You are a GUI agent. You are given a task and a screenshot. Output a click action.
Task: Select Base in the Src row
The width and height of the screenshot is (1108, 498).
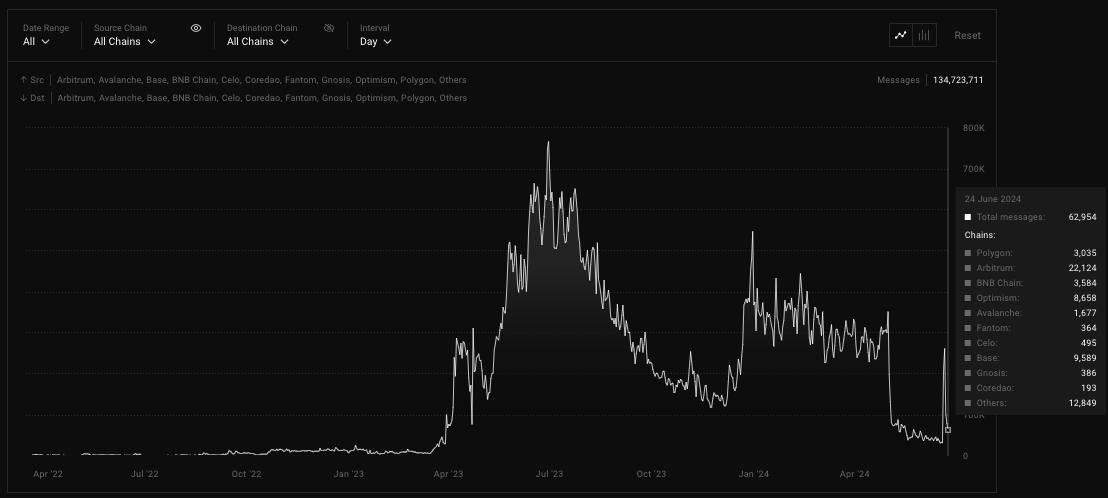(156, 80)
